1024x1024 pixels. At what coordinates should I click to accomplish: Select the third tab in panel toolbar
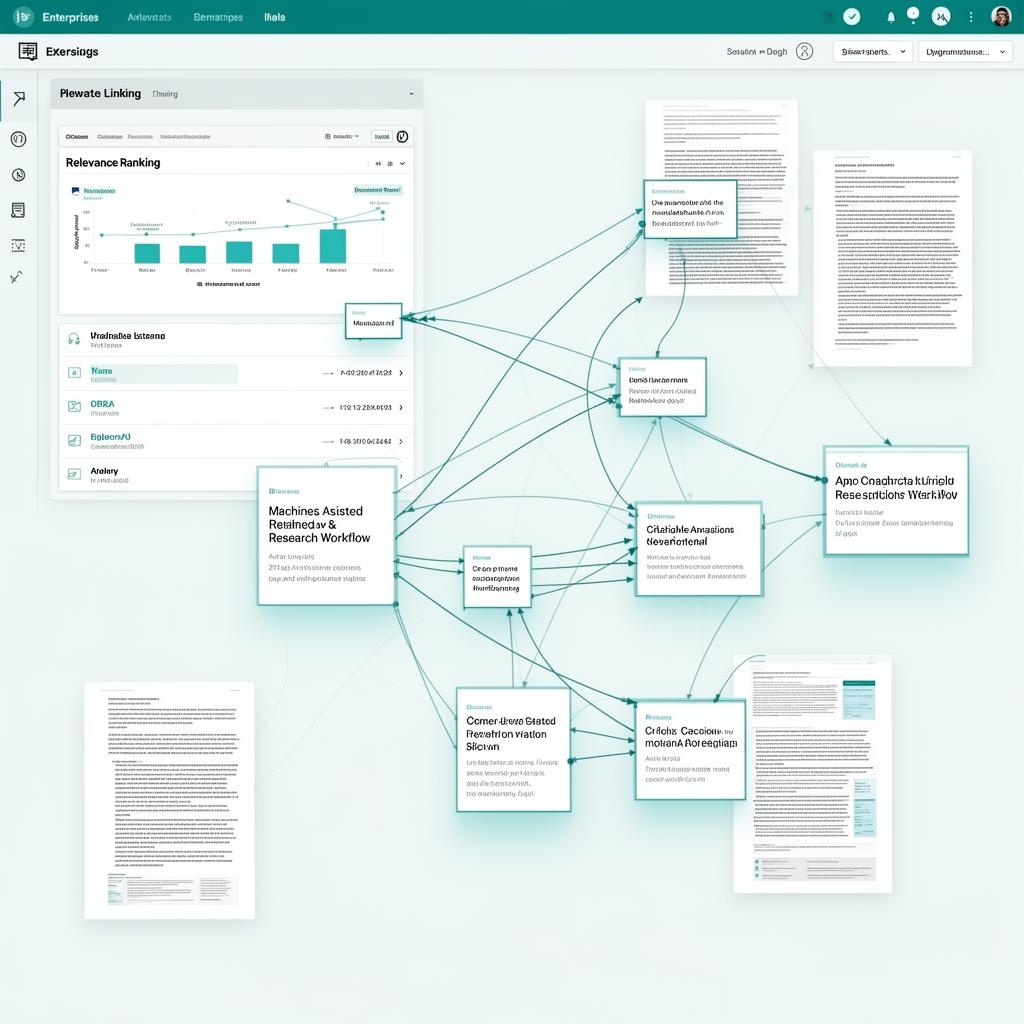pyautogui.click(x=140, y=136)
